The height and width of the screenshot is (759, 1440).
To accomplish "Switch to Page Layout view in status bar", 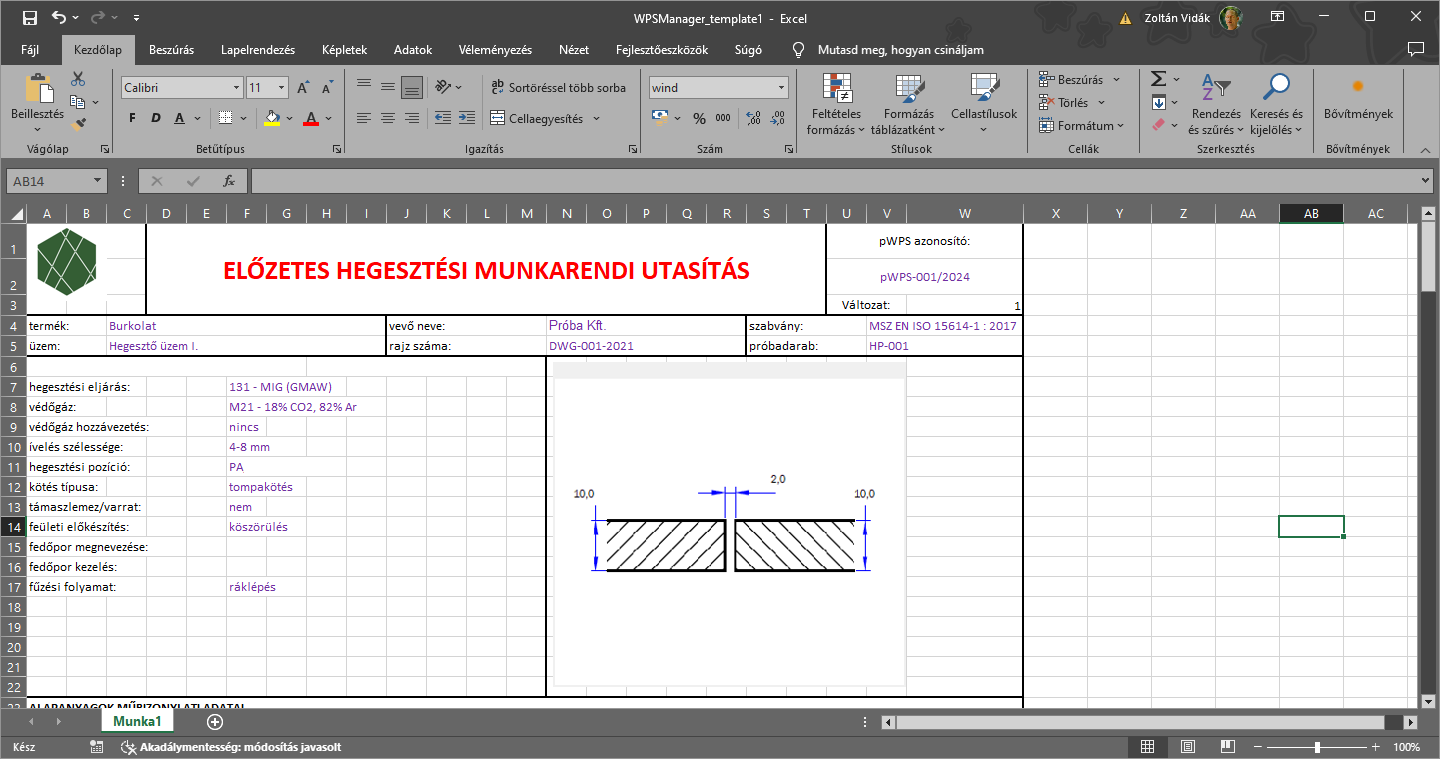I will click(x=1186, y=747).
